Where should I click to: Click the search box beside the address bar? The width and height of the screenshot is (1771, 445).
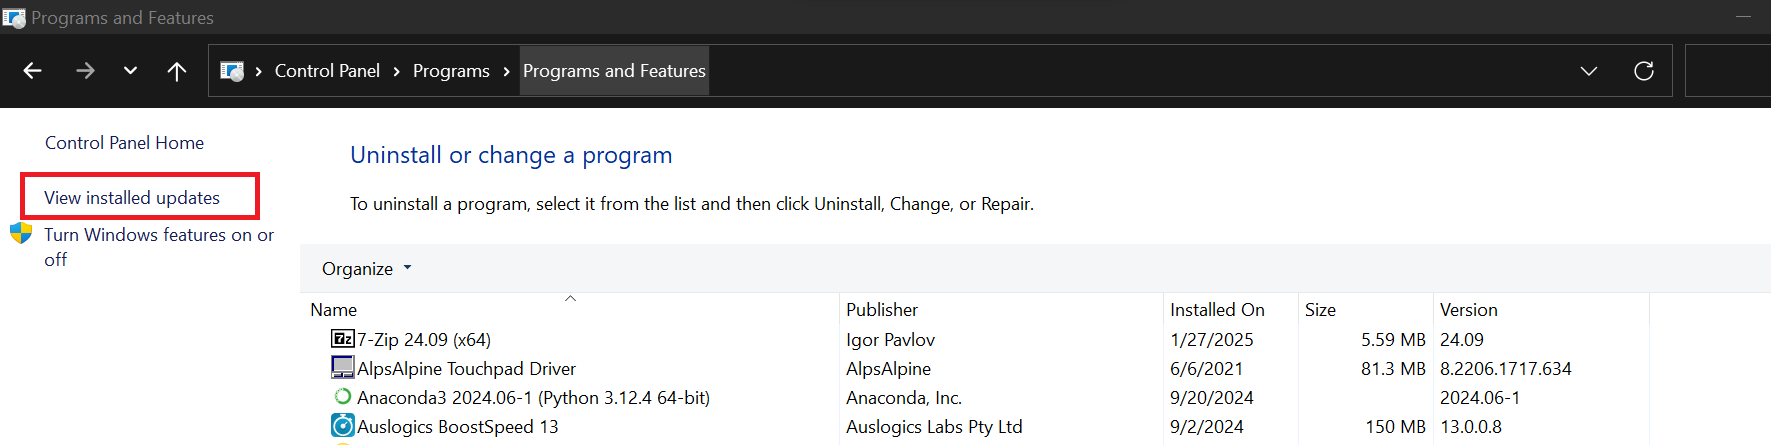click(1728, 71)
